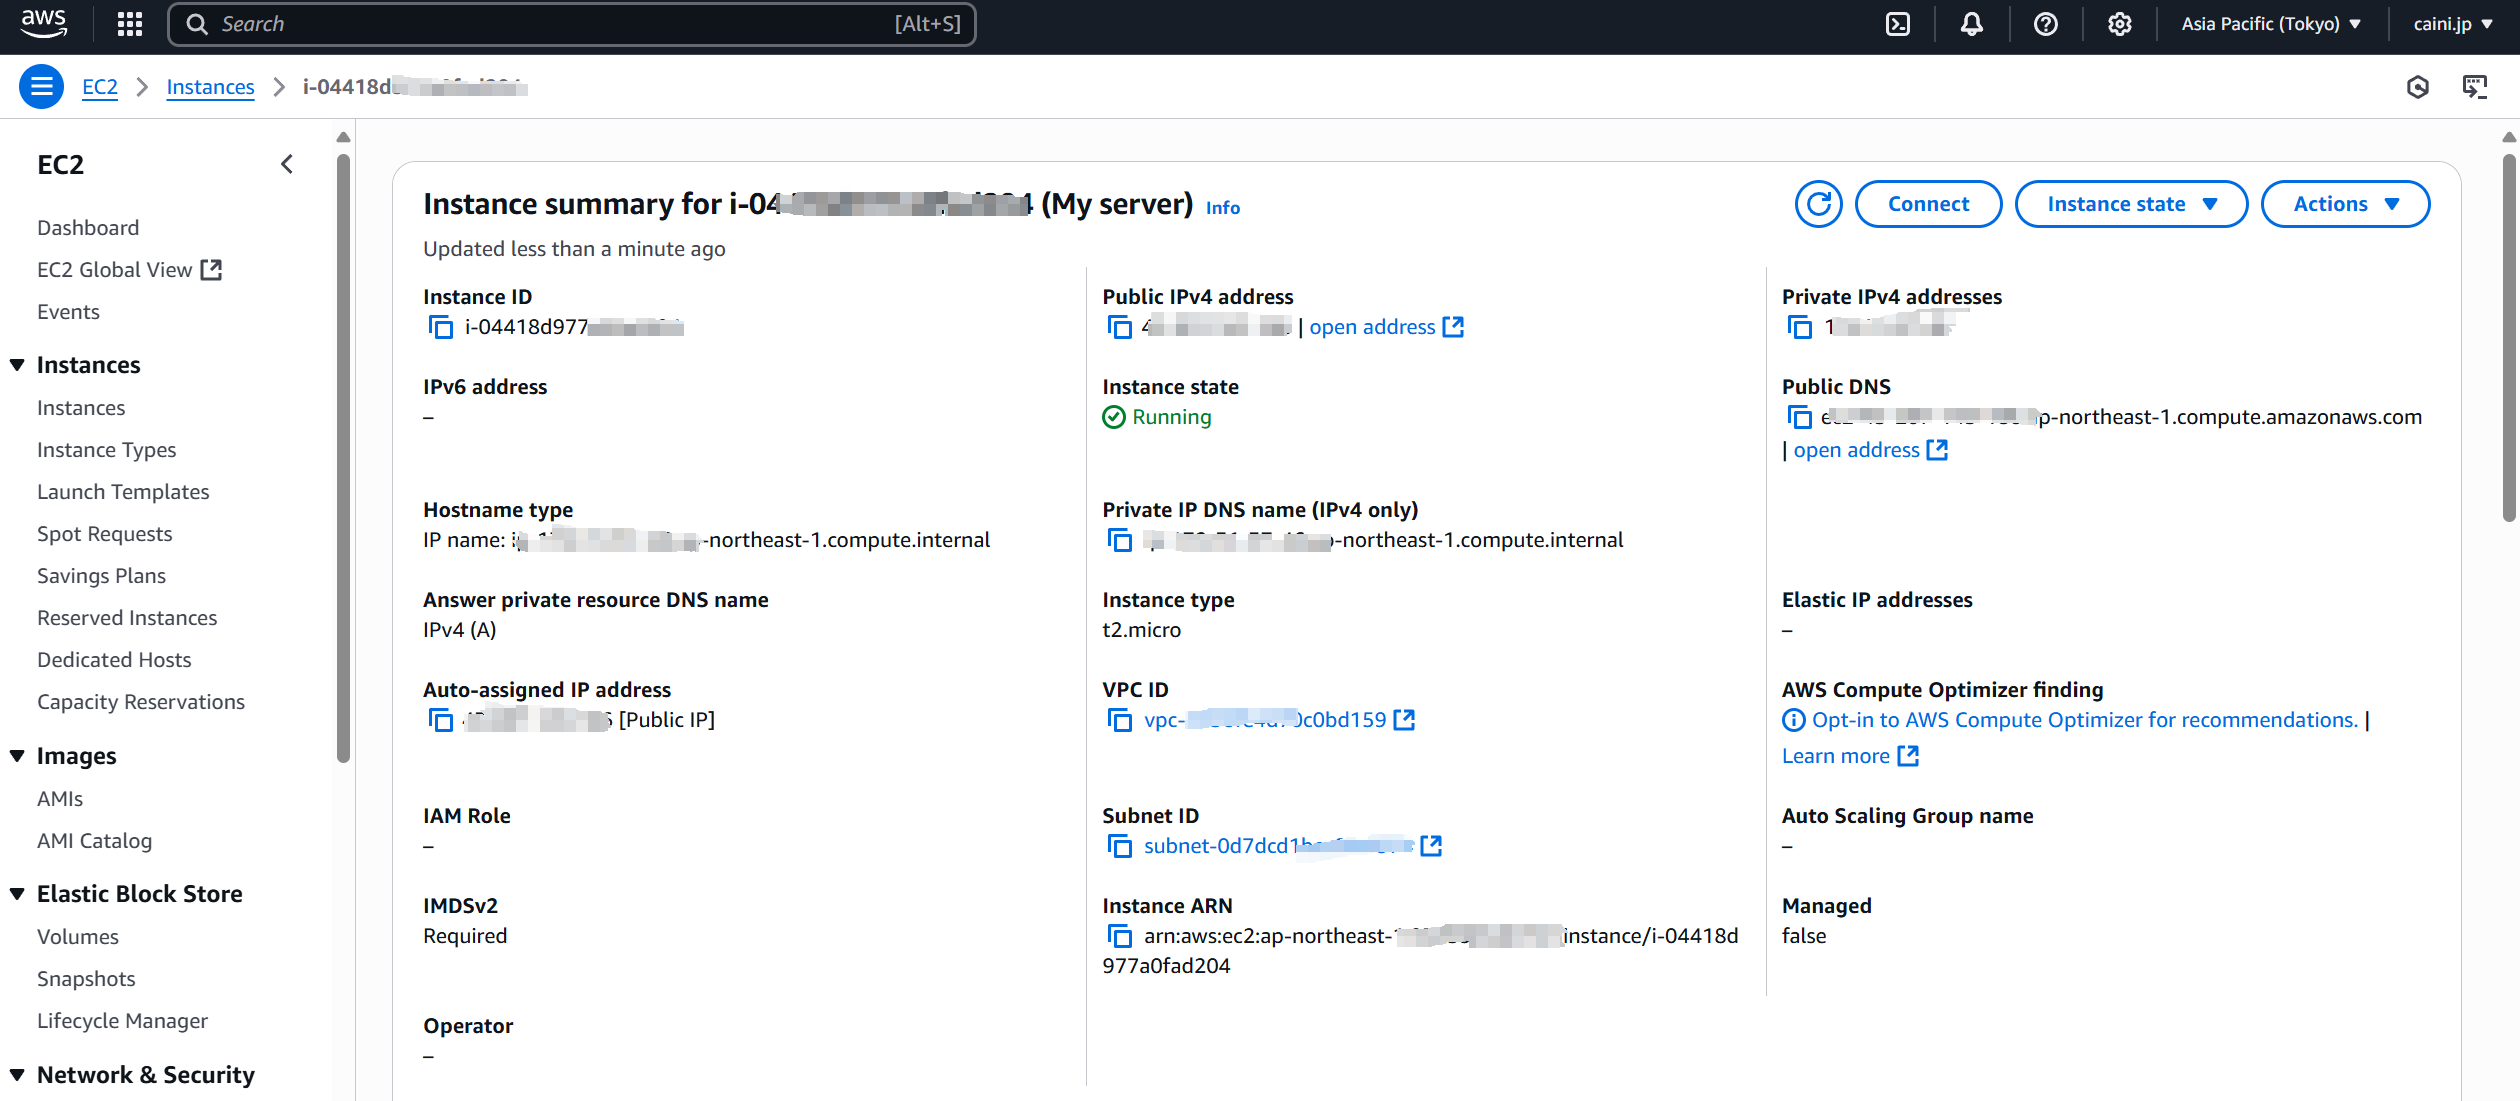Click the t2.micro instance type value
2520x1101 pixels.
pyautogui.click(x=1141, y=630)
